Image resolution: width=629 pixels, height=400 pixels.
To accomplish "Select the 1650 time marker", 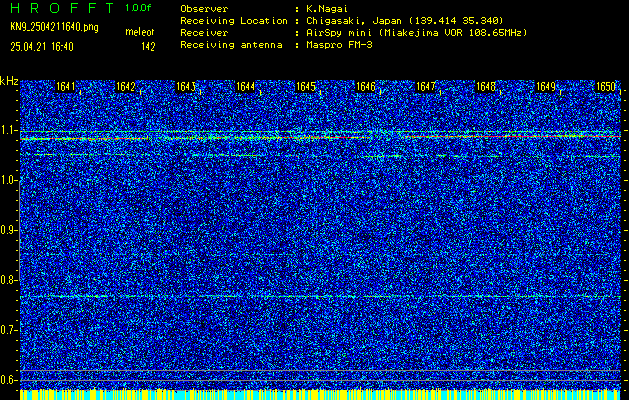I will [606, 86].
